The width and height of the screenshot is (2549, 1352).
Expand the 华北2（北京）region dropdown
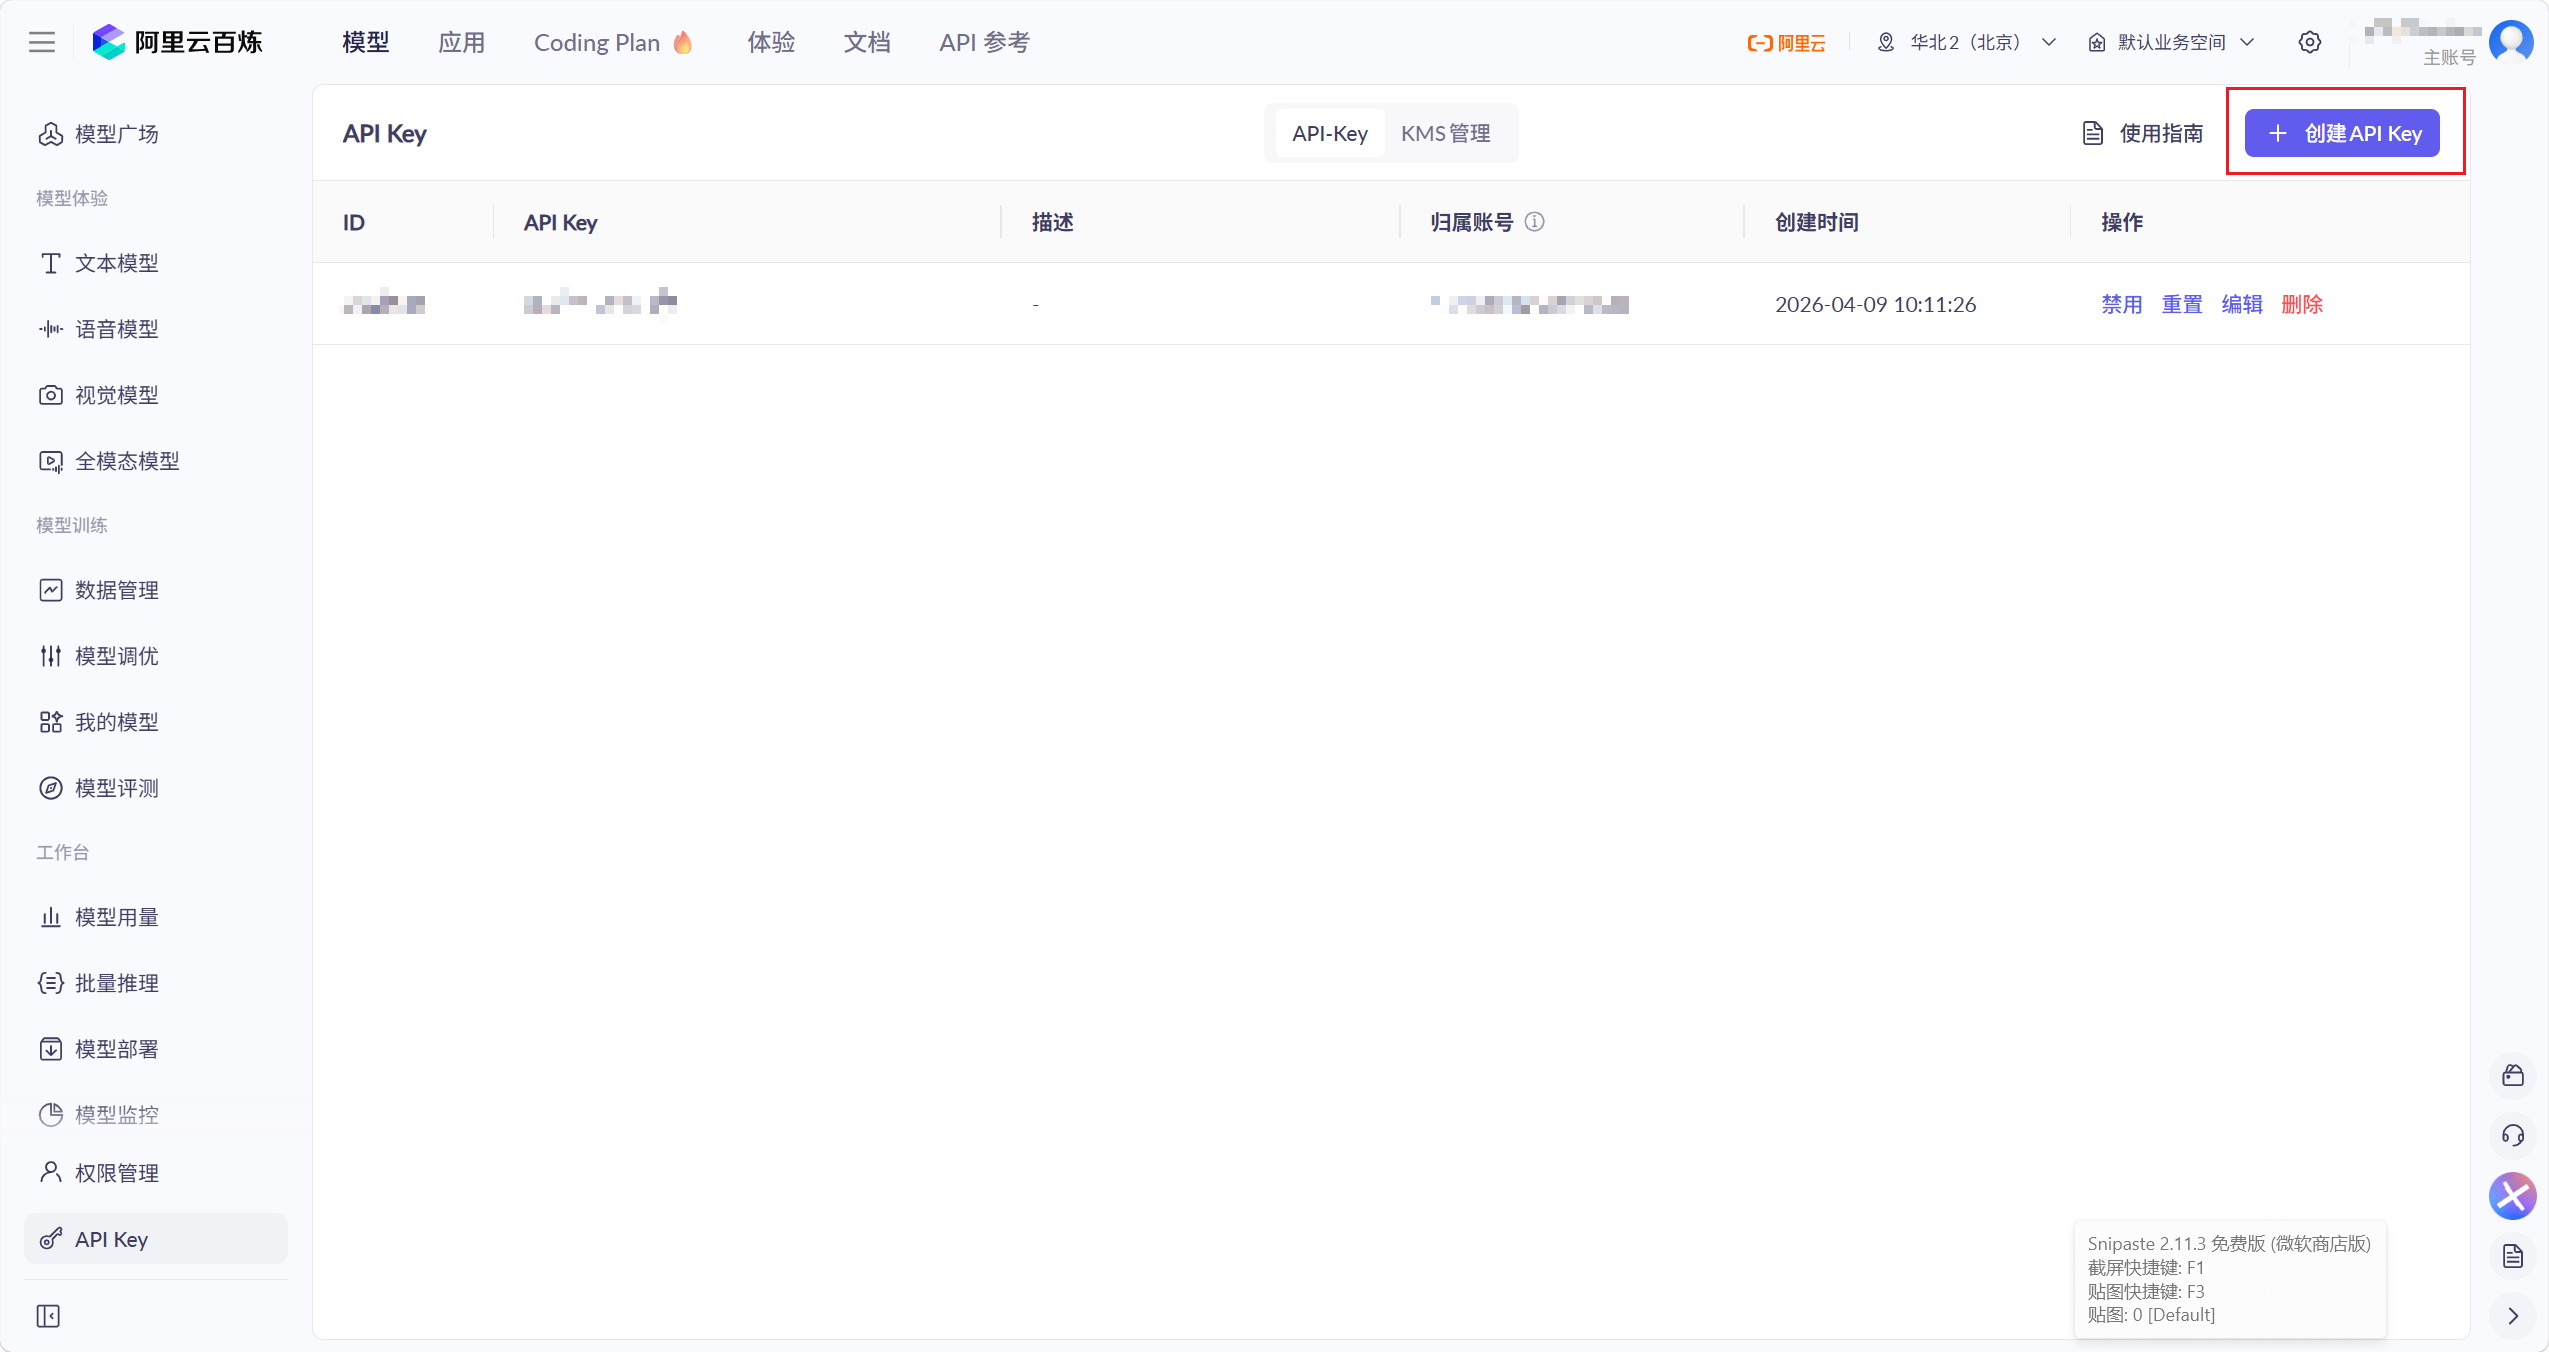[x=1967, y=42]
